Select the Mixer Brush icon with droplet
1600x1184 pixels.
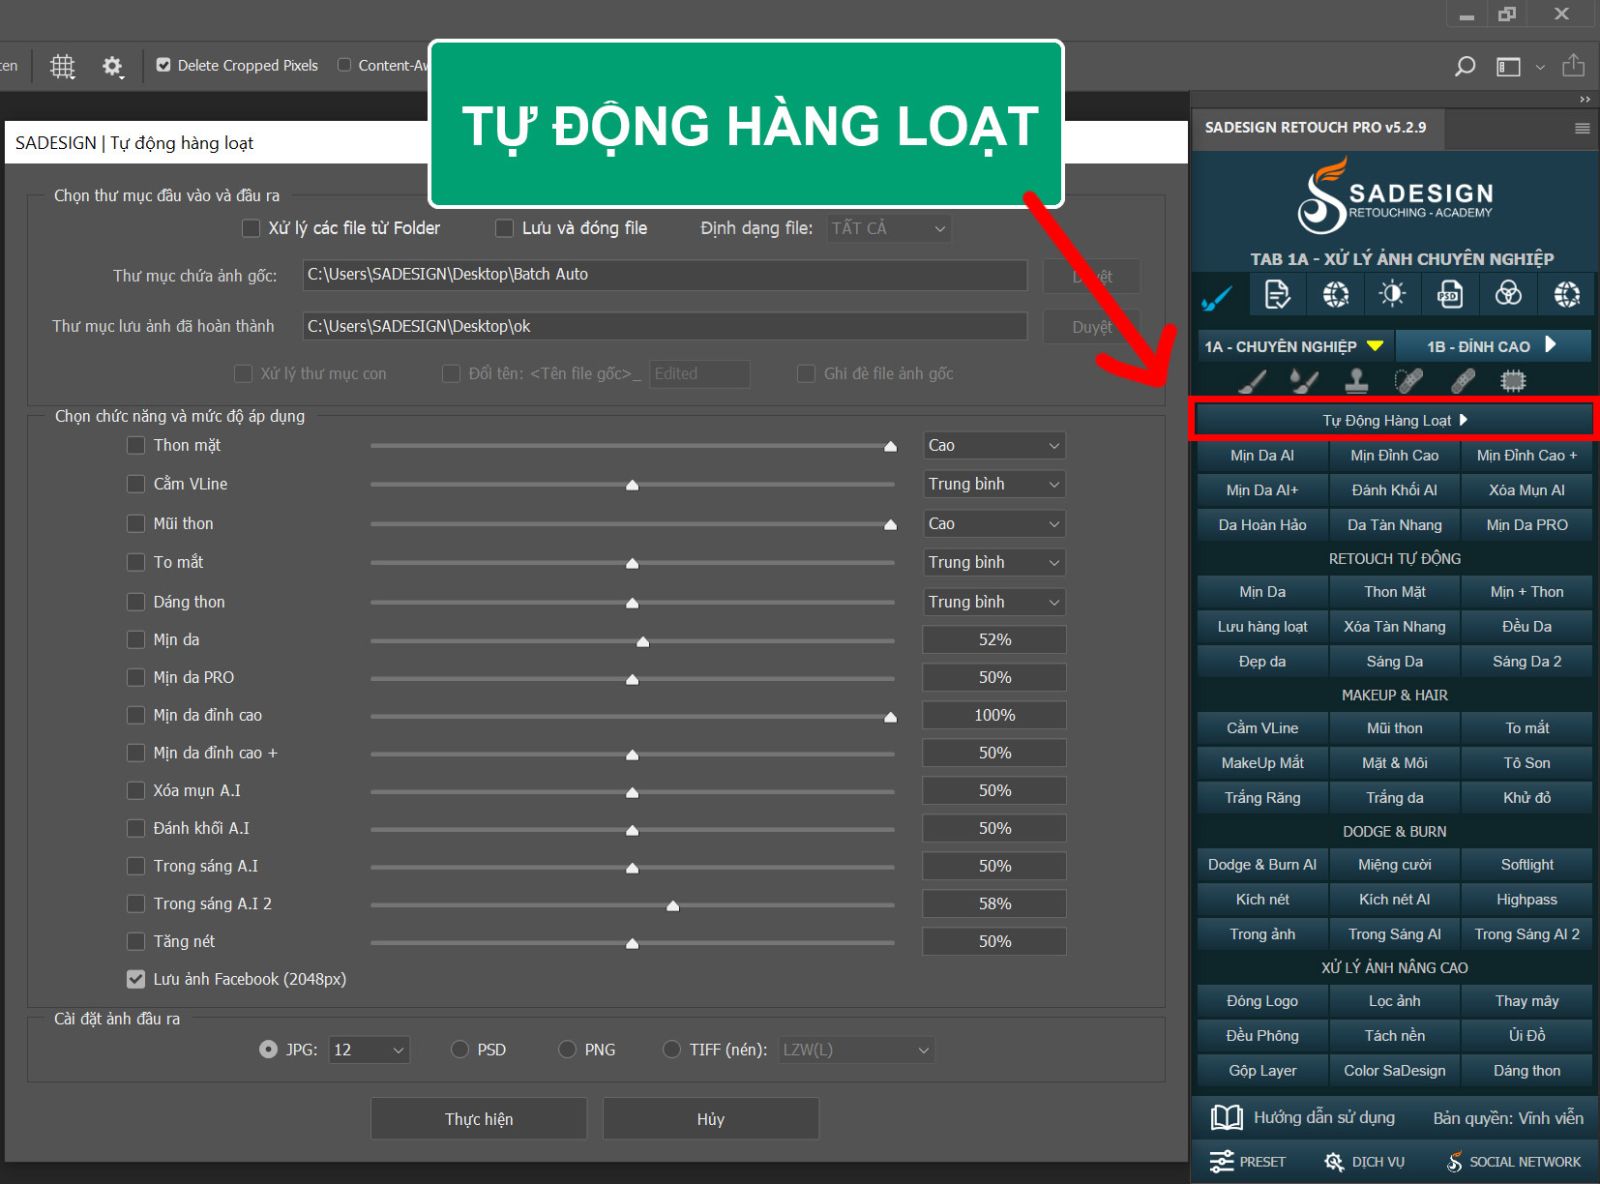[1304, 380]
